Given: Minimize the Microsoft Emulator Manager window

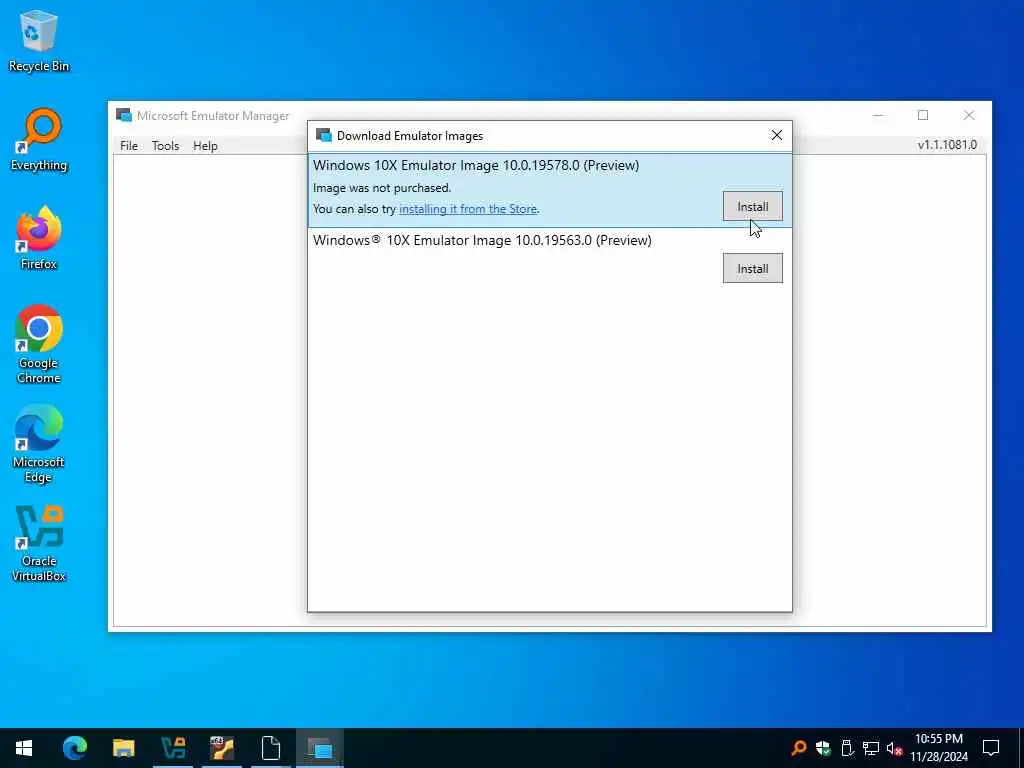Looking at the screenshot, I should (x=878, y=116).
